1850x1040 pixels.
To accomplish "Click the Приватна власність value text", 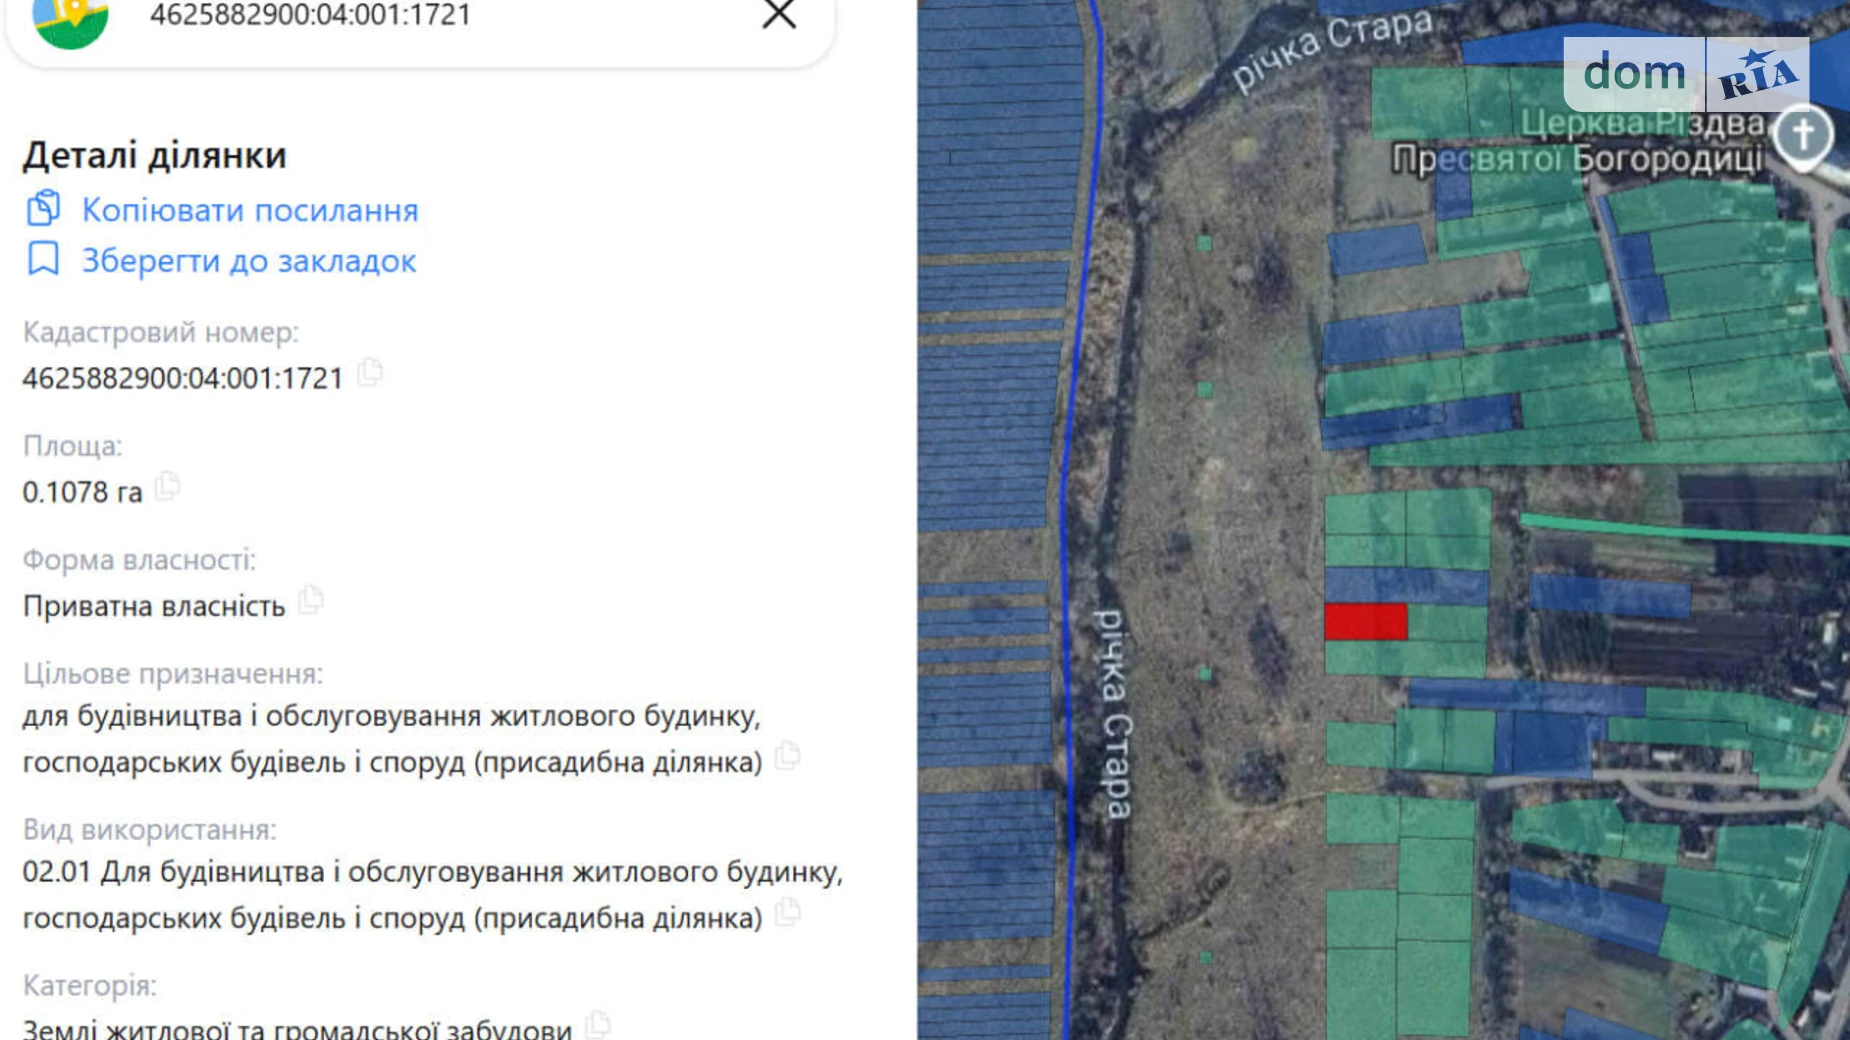I will click(x=154, y=606).
